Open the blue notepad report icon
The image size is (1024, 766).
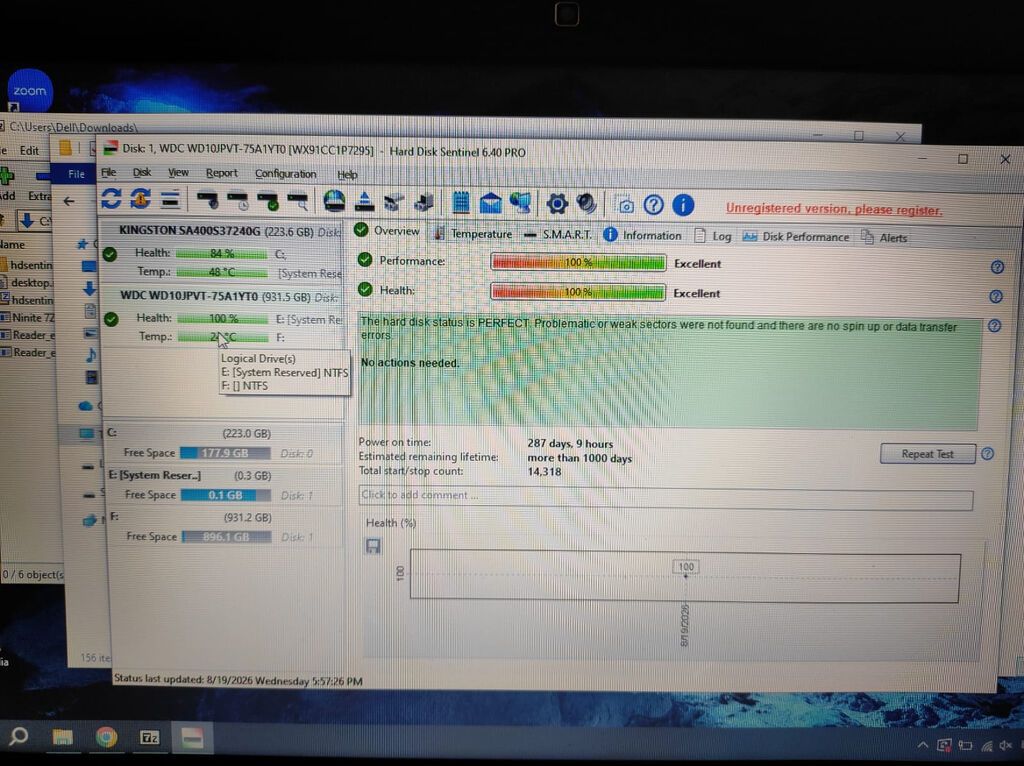pos(461,202)
